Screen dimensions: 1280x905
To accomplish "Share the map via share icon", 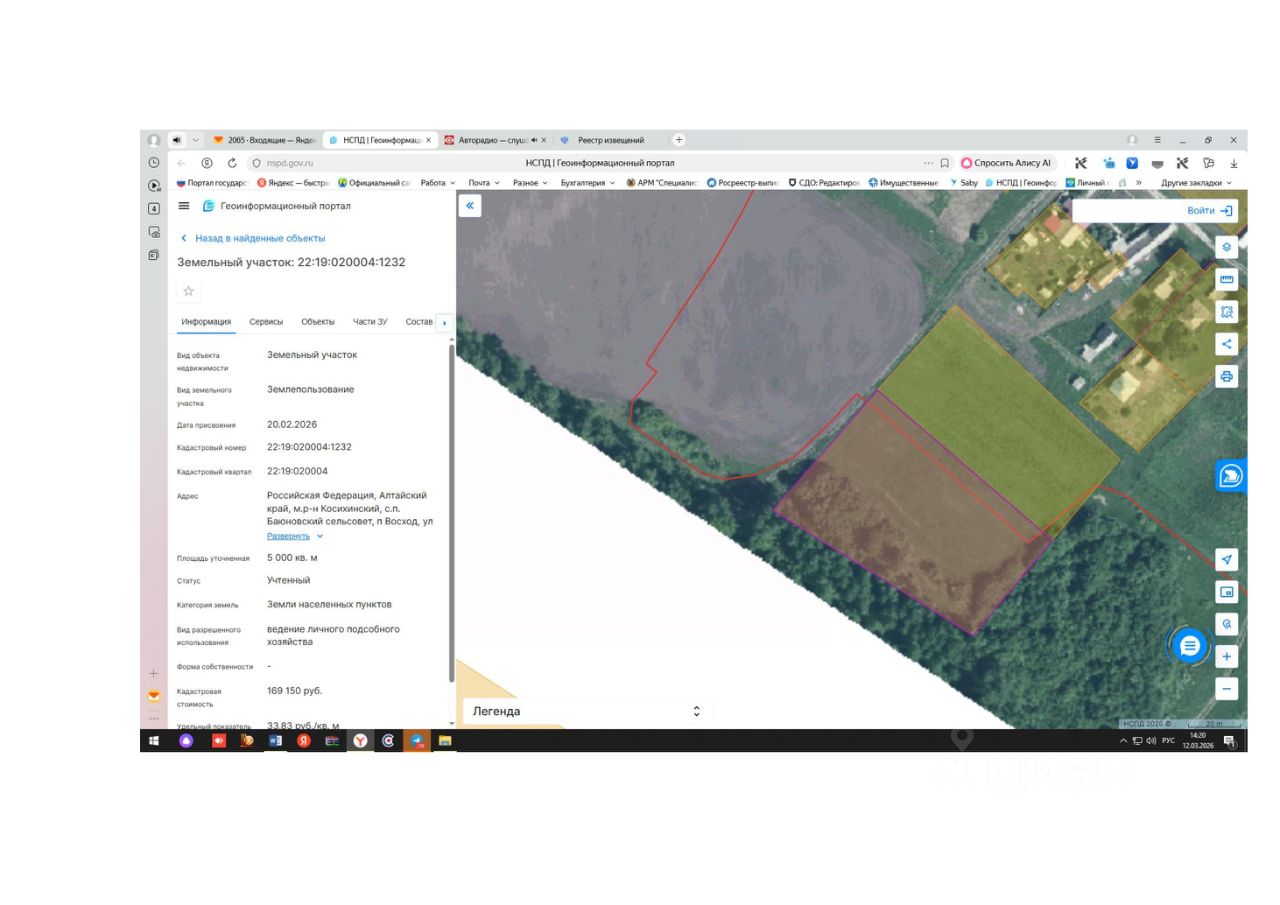I will pyautogui.click(x=1227, y=344).
